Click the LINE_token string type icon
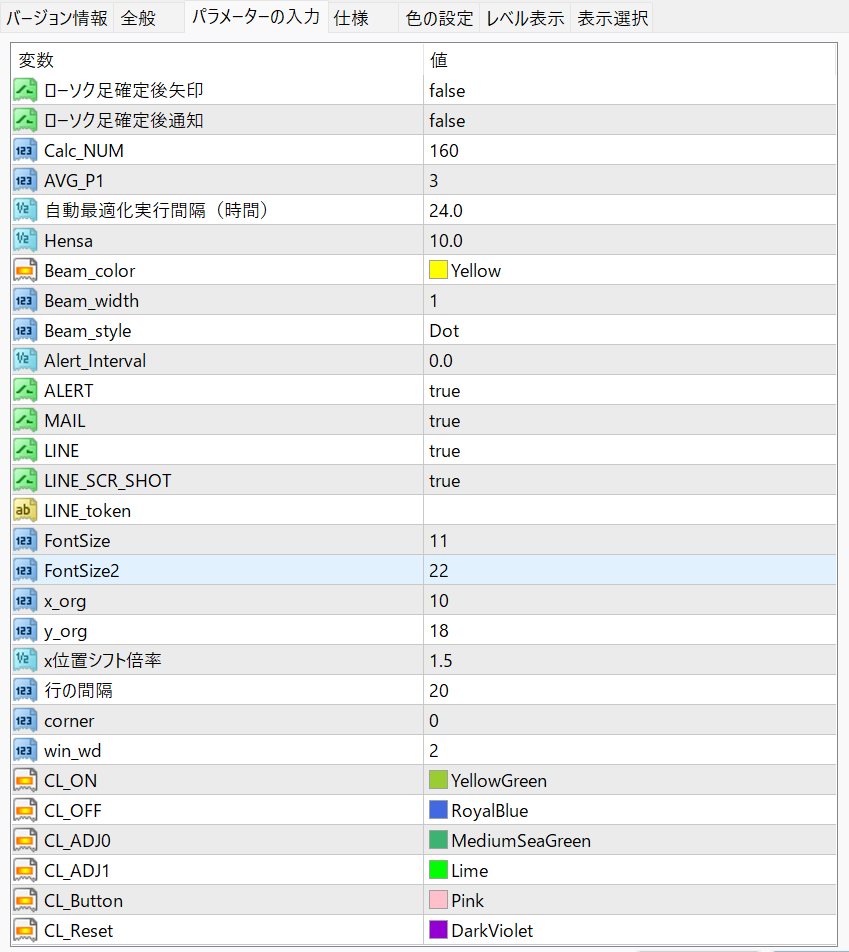 click(25, 511)
